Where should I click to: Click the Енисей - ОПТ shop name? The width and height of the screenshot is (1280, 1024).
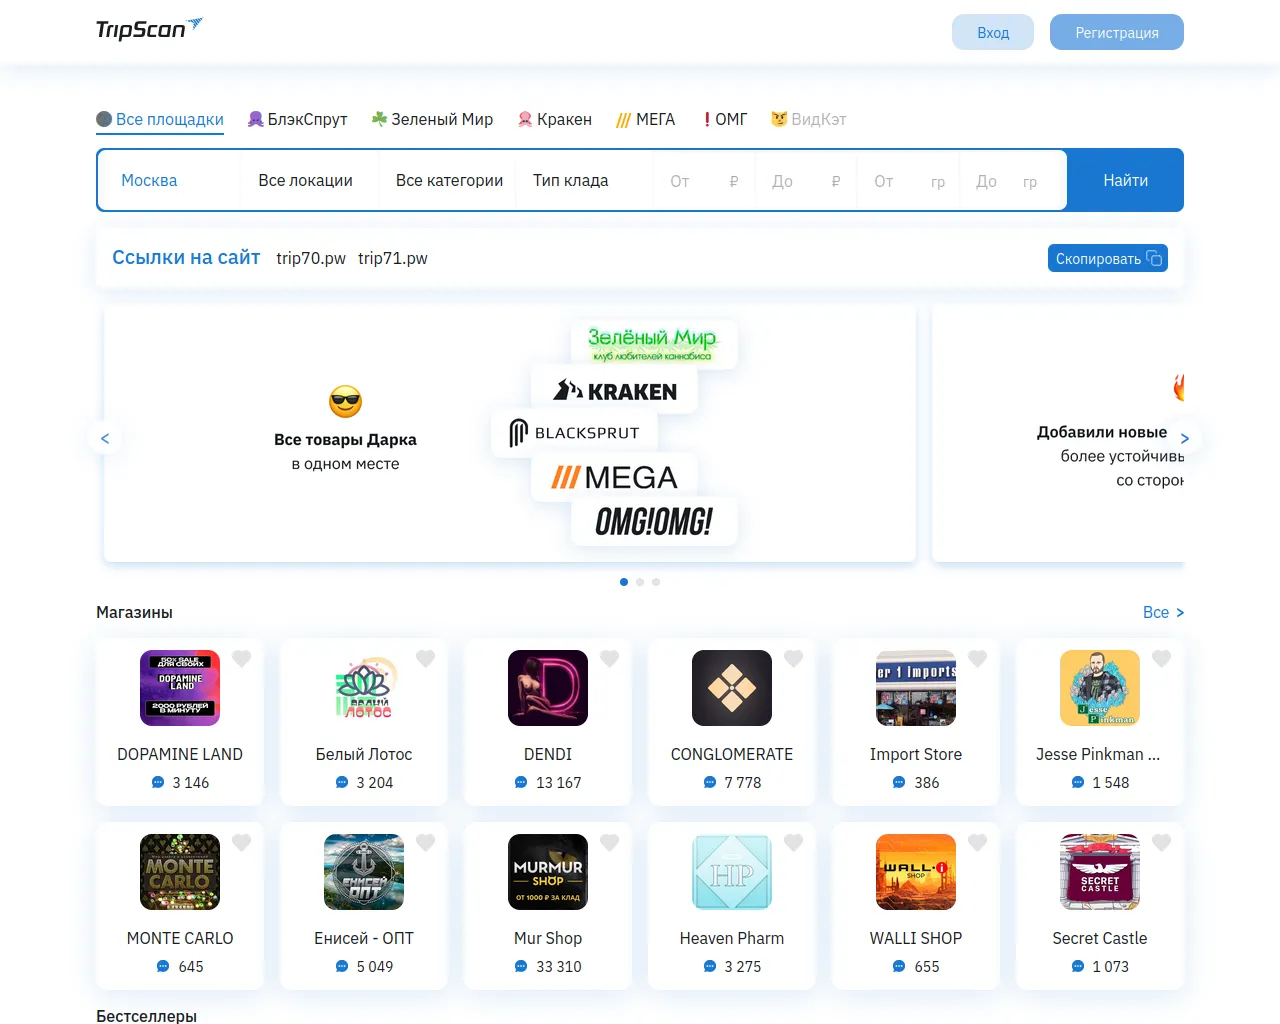coord(364,938)
